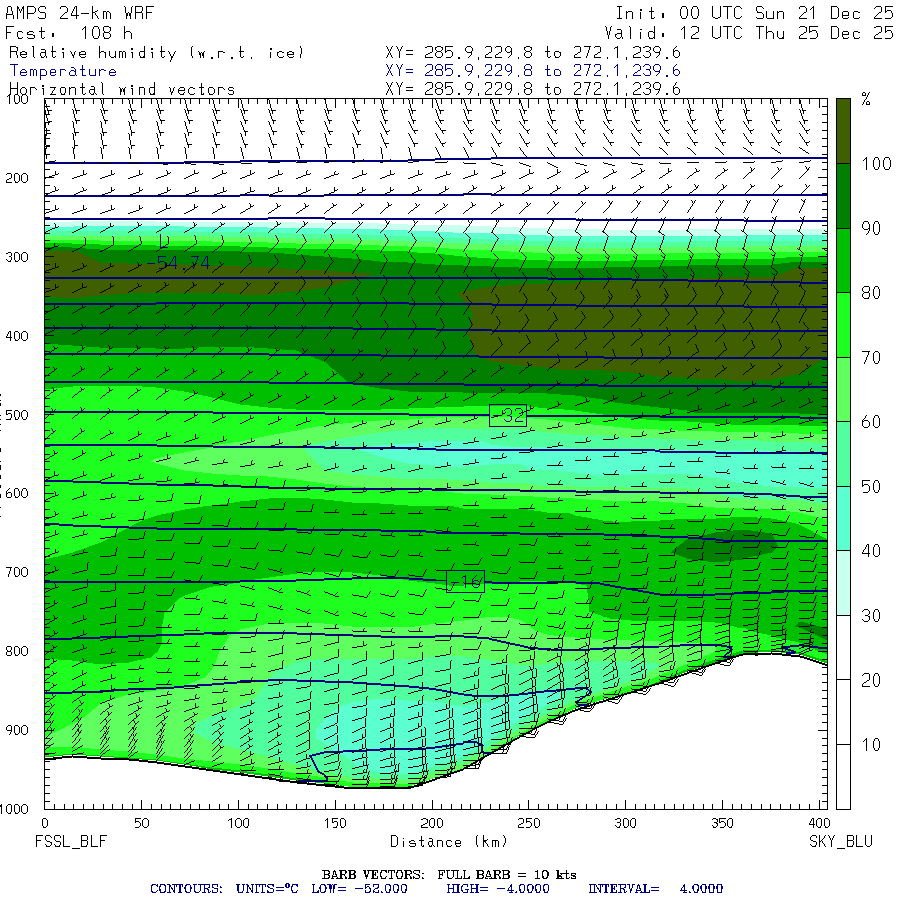Click the 'SKY_BLU' end station label
The height and width of the screenshot is (900, 900).
click(x=841, y=842)
